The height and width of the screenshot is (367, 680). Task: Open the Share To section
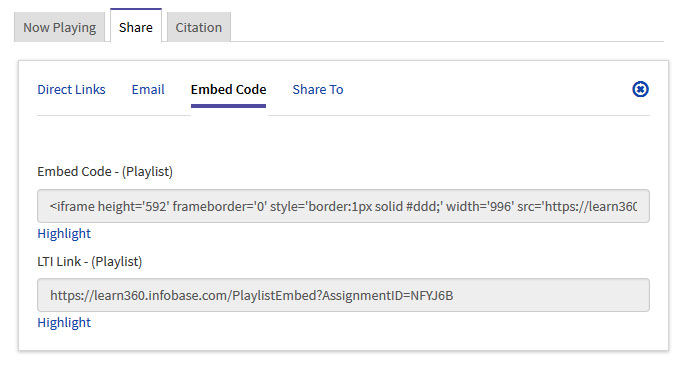pos(318,89)
